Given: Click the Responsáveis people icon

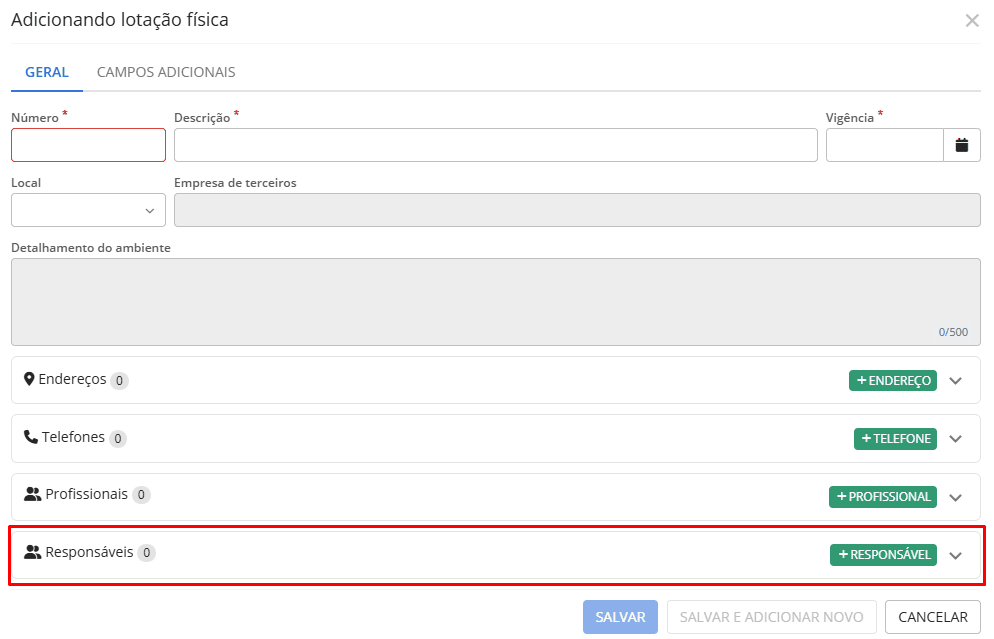Looking at the screenshot, I should pyautogui.click(x=33, y=552).
